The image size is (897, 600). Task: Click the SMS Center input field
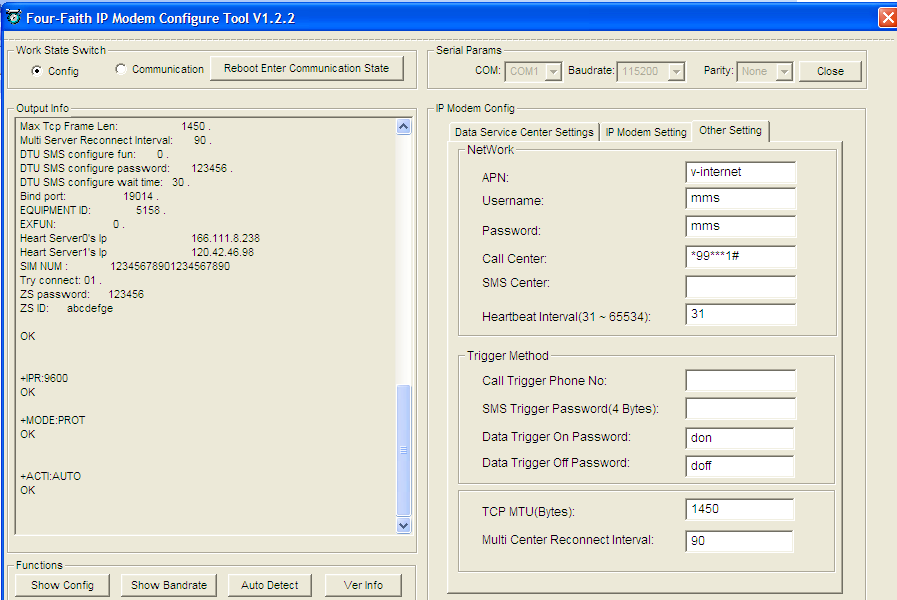point(740,287)
